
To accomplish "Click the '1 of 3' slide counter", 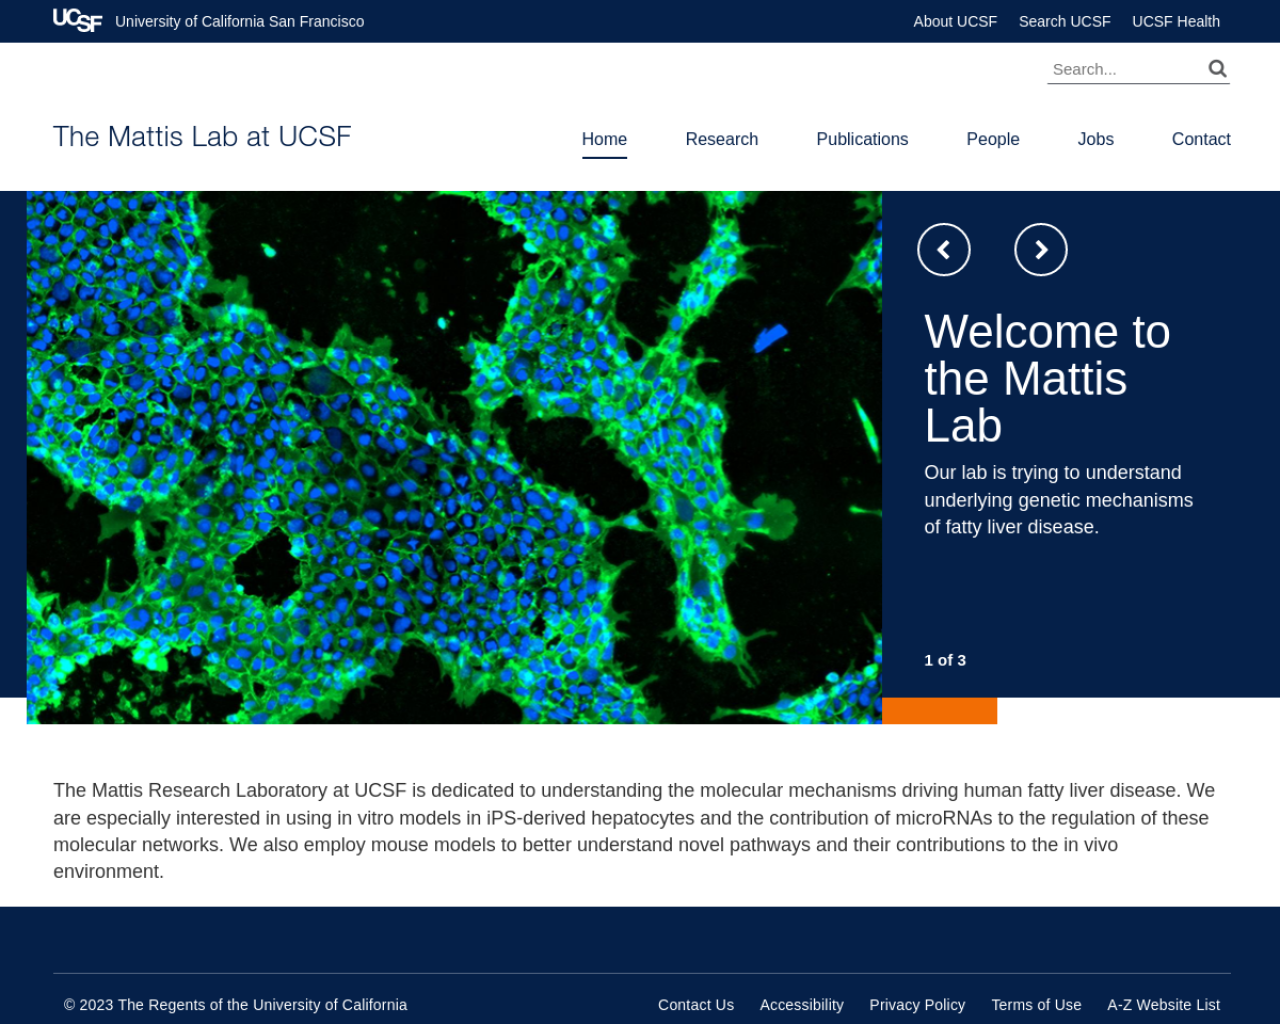I will [x=945, y=660].
